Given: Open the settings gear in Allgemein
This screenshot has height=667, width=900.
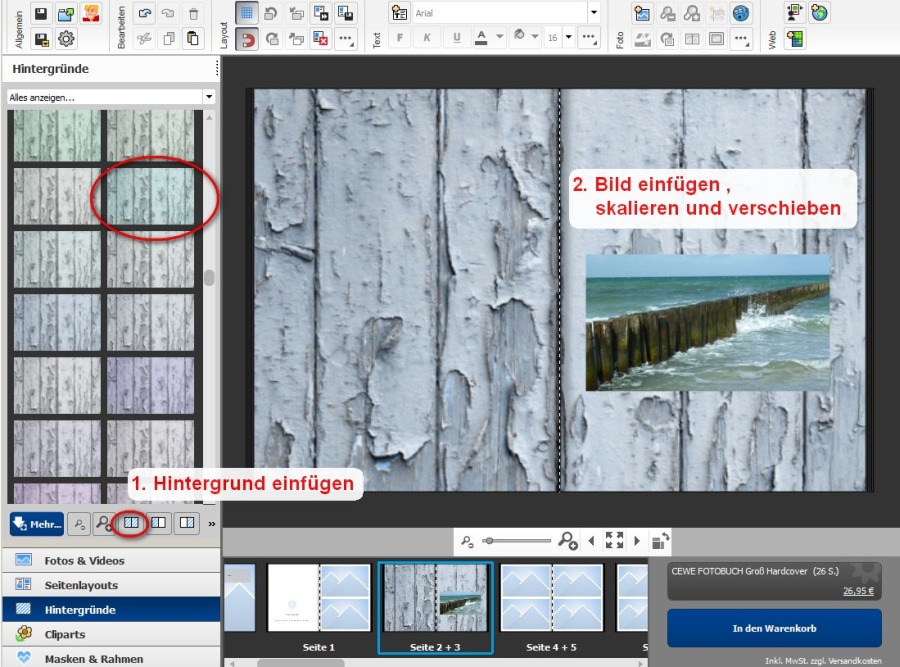Looking at the screenshot, I should (67, 40).
